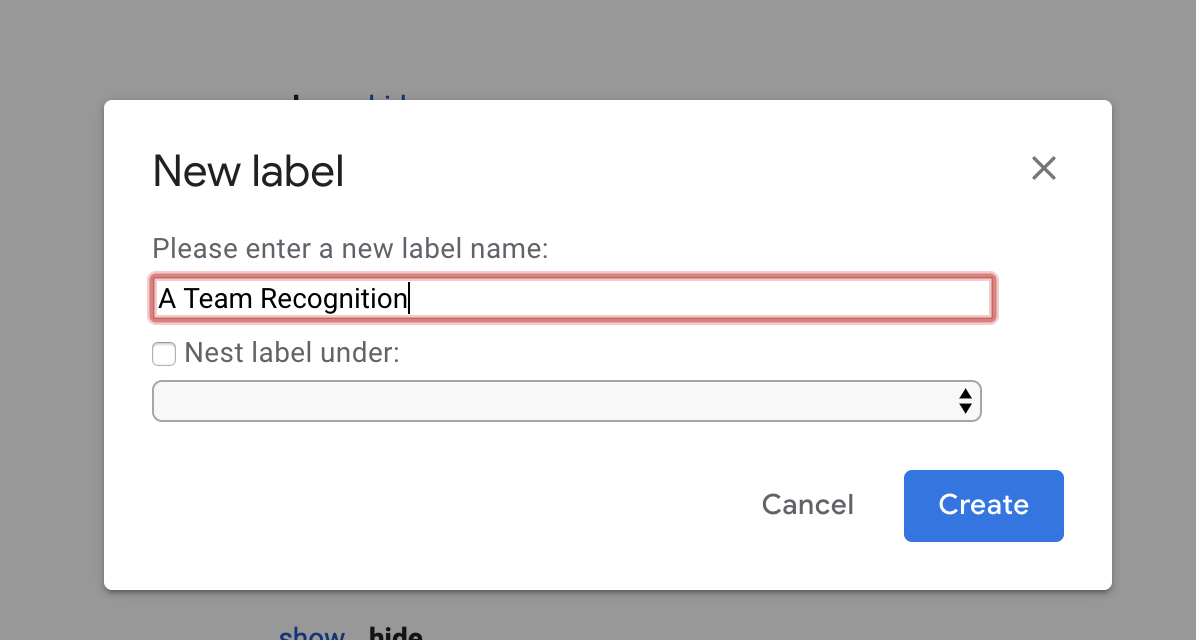
Task: Create the A Team Recognition label
Action: pyautogui.click(x=983, y=505)
